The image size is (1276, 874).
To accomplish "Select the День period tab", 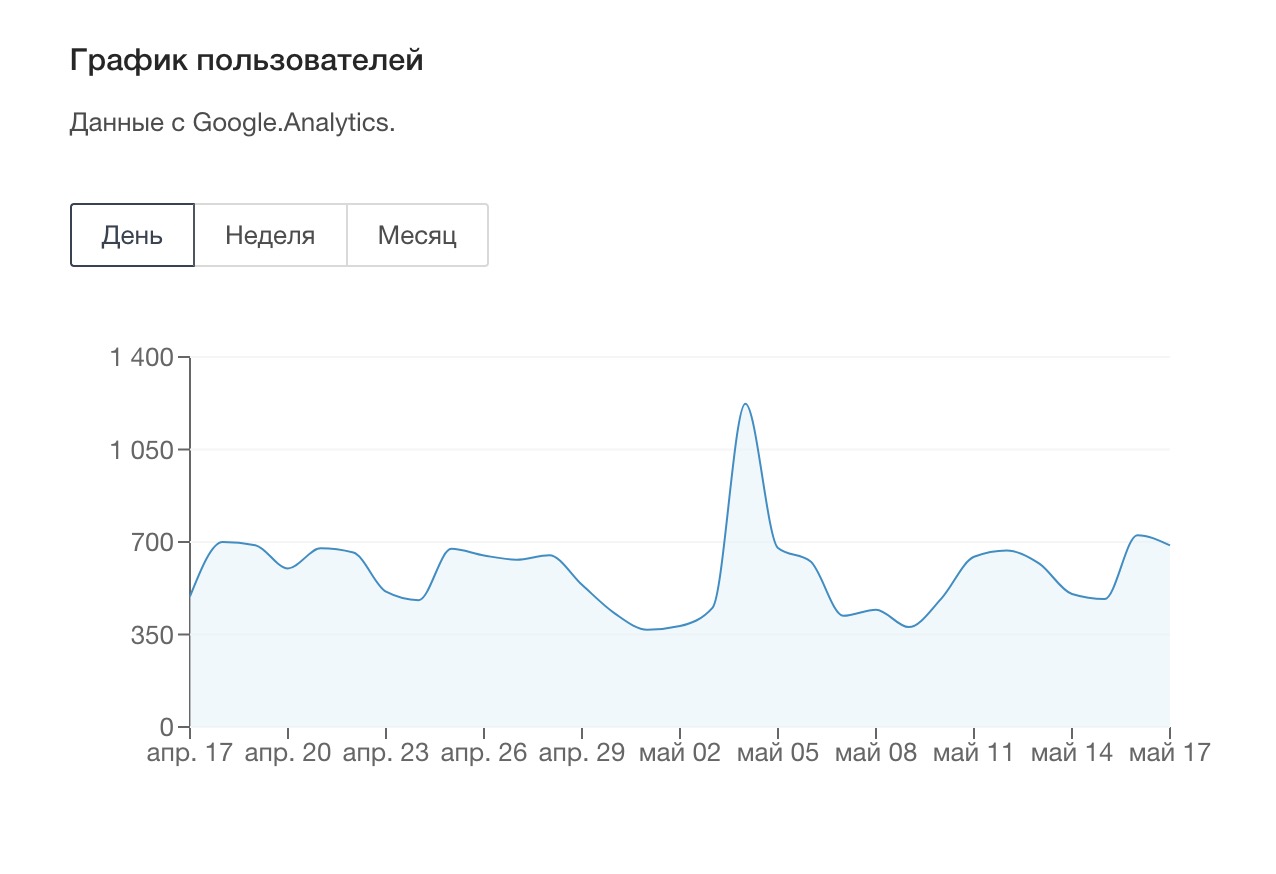I will [132, 236].
